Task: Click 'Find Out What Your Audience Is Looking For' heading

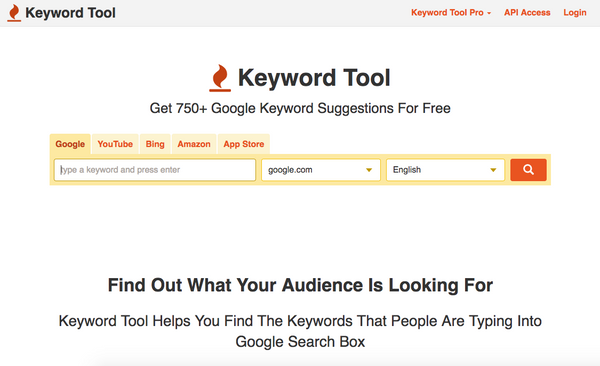Action: tap(300, 285)
